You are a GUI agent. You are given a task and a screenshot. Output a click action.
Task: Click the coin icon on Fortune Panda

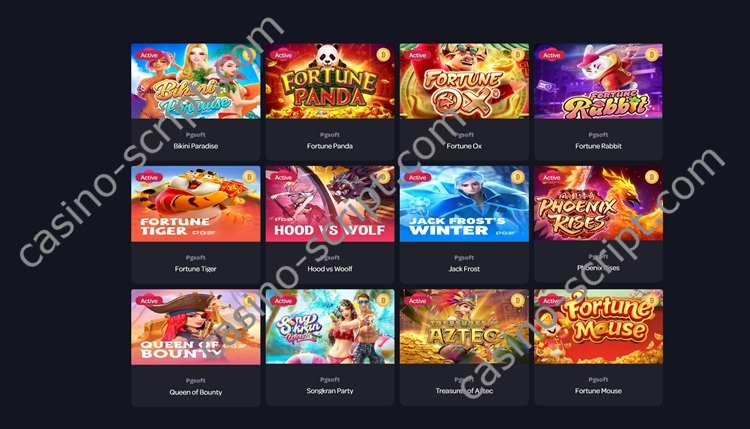pyautogui.click(x=383, y=55)
